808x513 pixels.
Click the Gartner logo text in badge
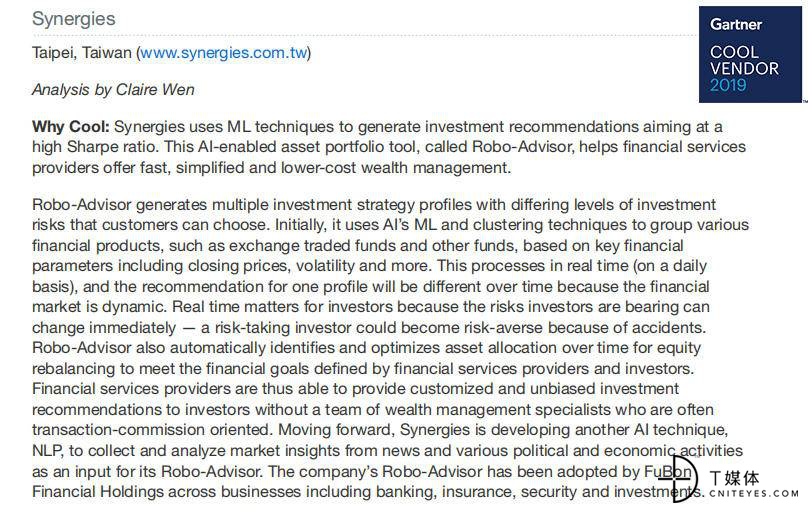point(735,24)
